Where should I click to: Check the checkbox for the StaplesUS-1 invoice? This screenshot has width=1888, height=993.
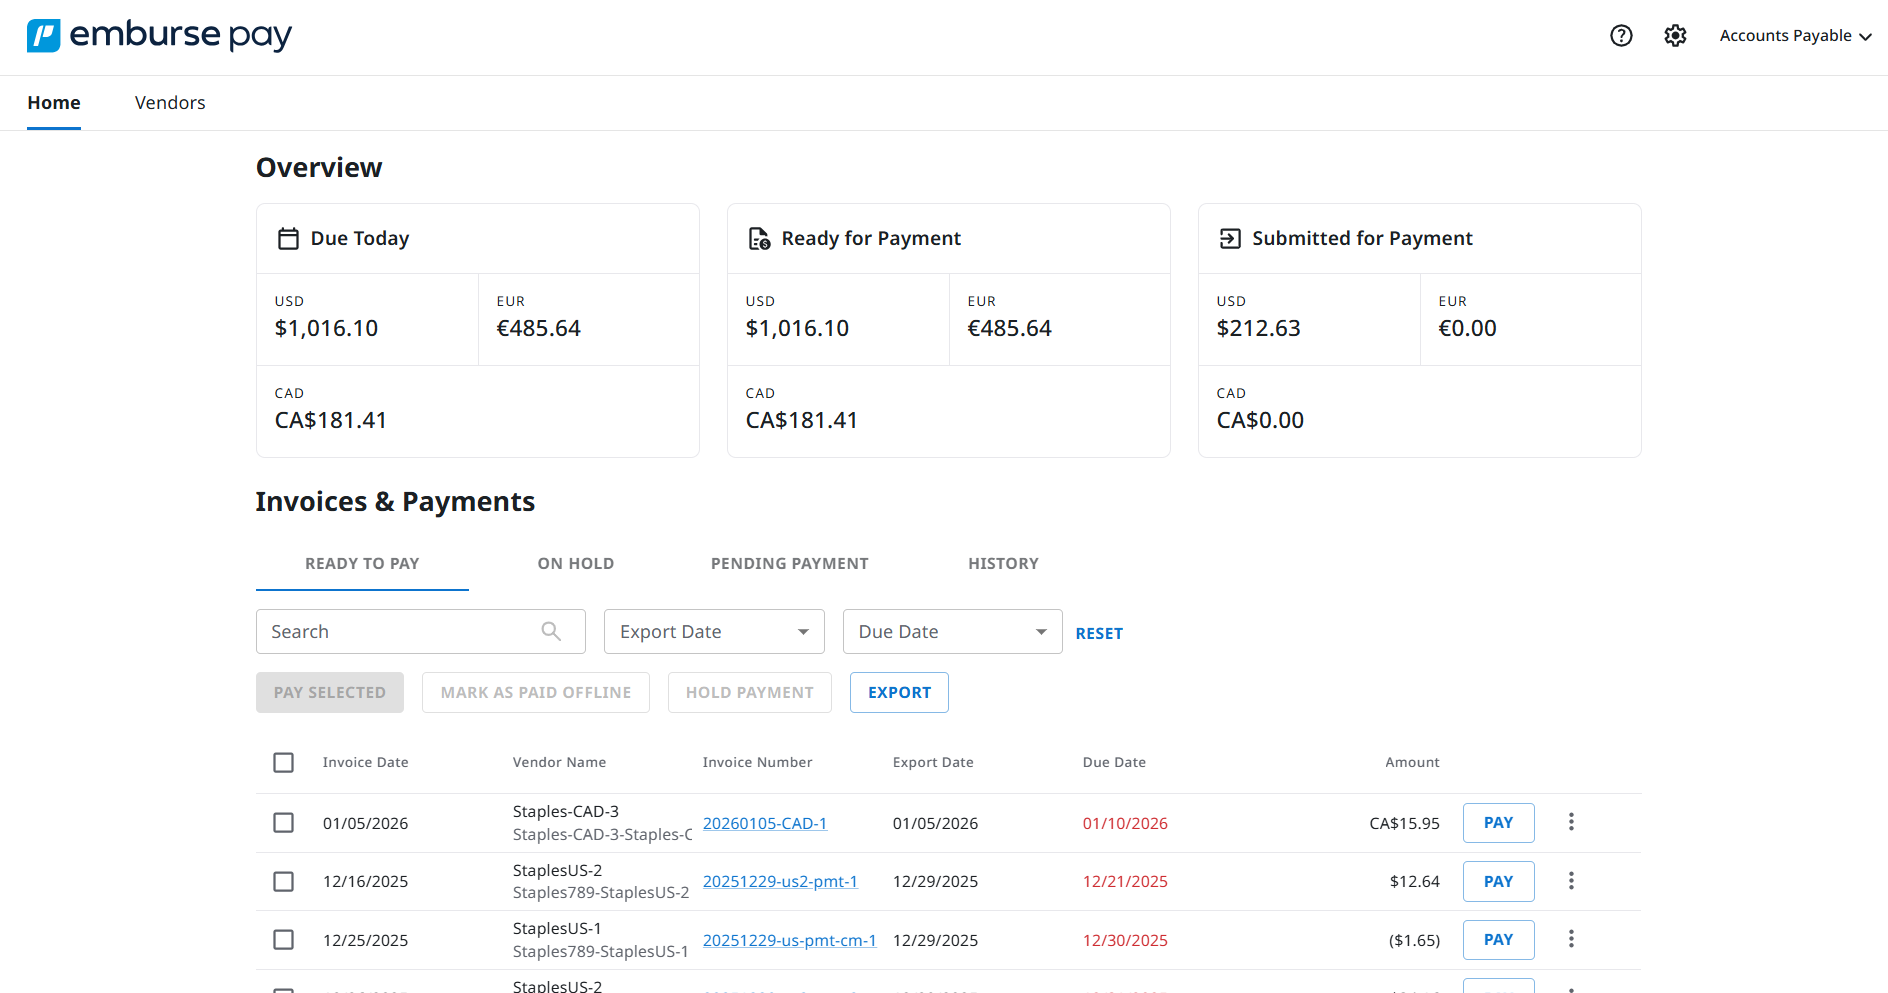pos(283,939)
